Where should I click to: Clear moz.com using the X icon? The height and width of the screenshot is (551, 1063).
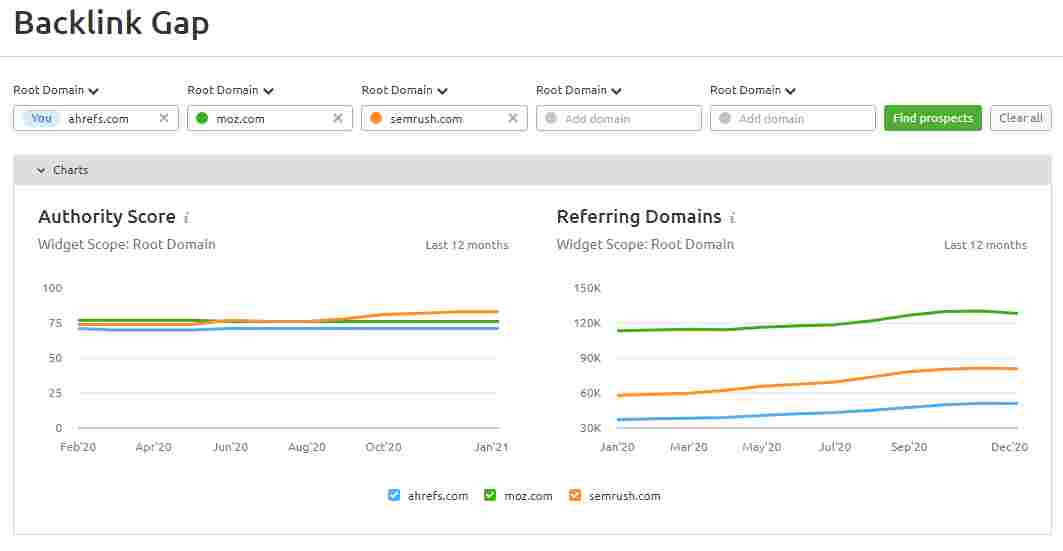click(338, 118)
